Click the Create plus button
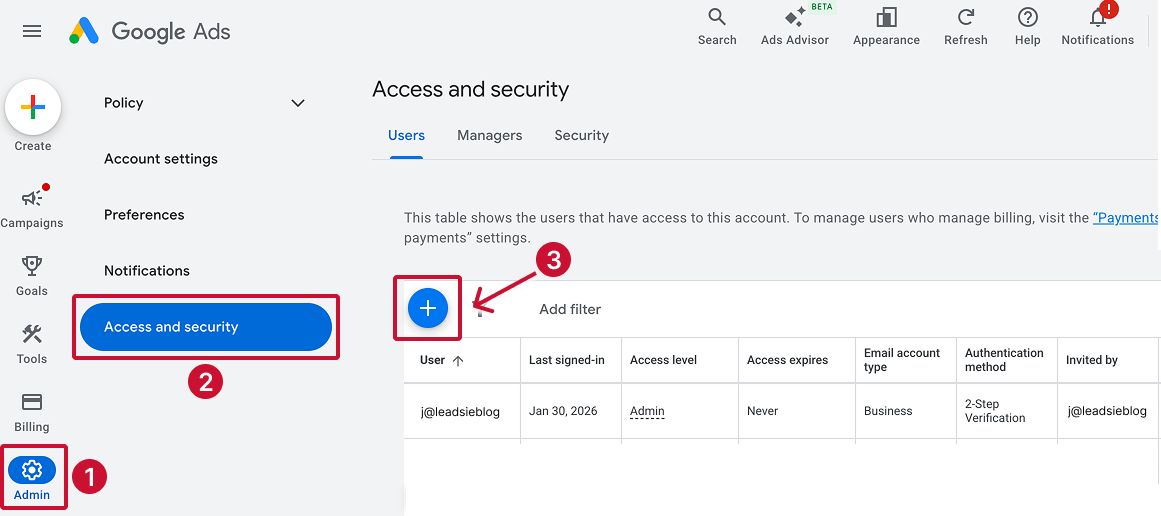Screen dimensions: 1161x516 tap(33, 107)
